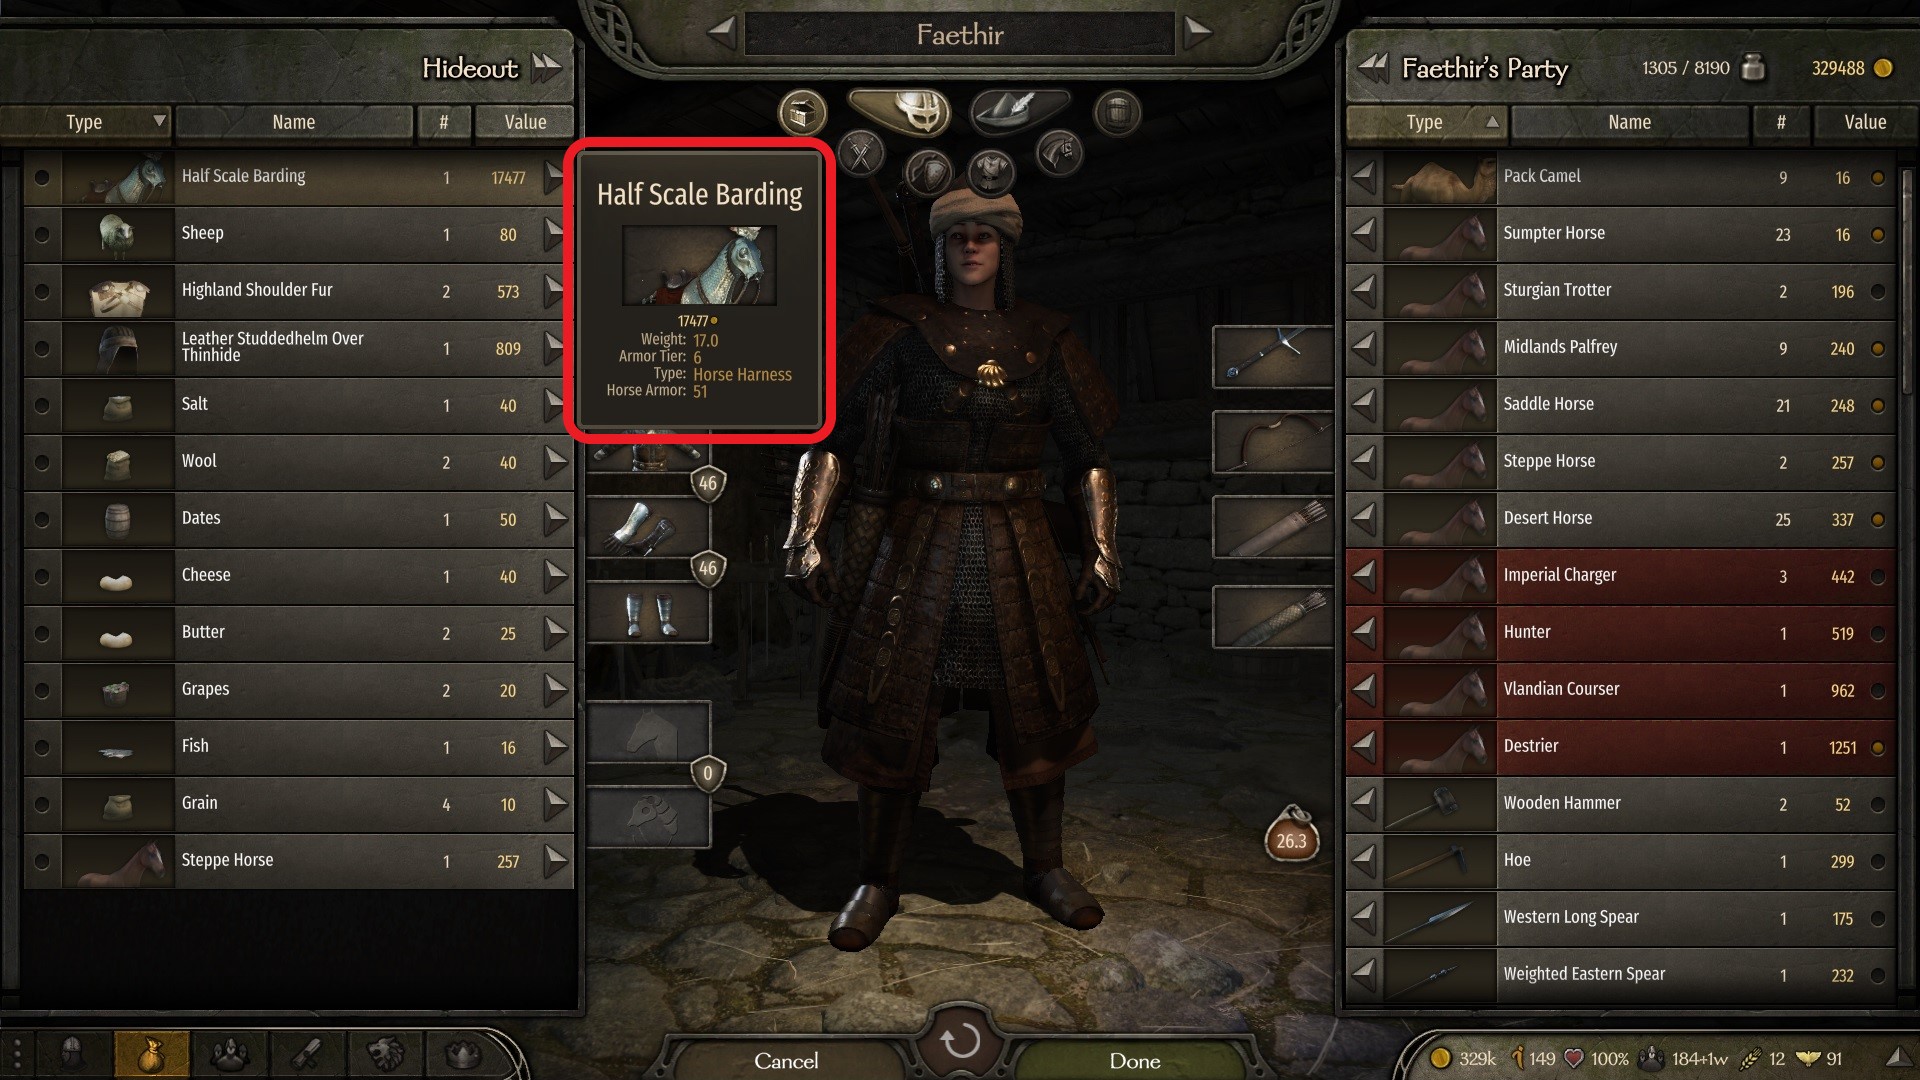This screenshot has width=1920, height=1080.
Task: Toggle lock on Sheep item row
Action: point(42,235)
